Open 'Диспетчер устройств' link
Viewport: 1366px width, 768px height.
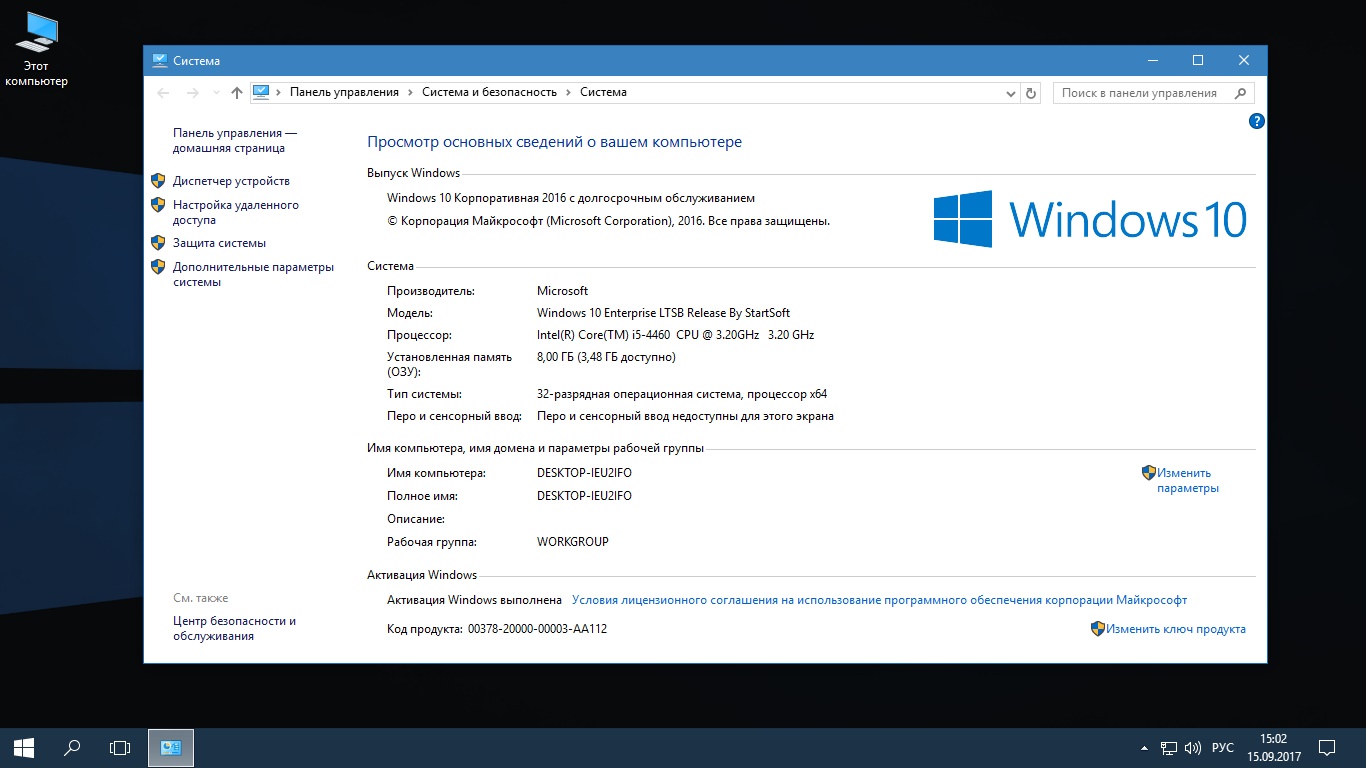tap(231, 181)
